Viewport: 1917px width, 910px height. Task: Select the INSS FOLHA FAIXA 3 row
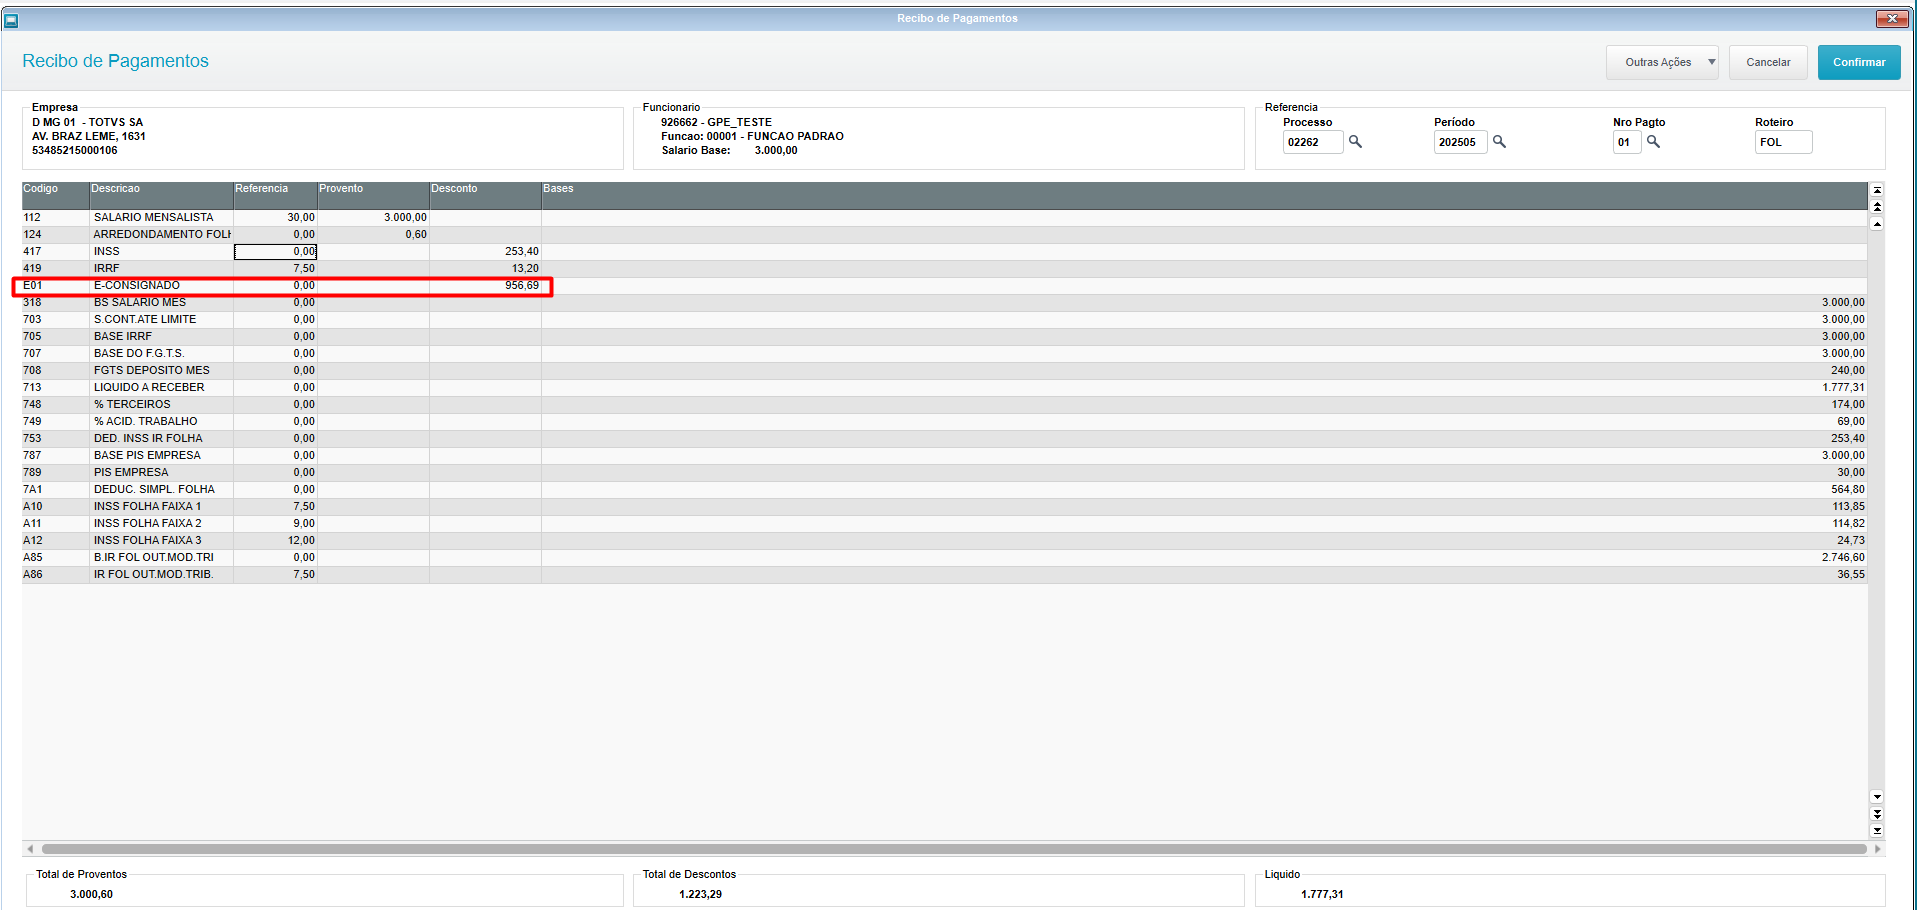coord(944,540)
